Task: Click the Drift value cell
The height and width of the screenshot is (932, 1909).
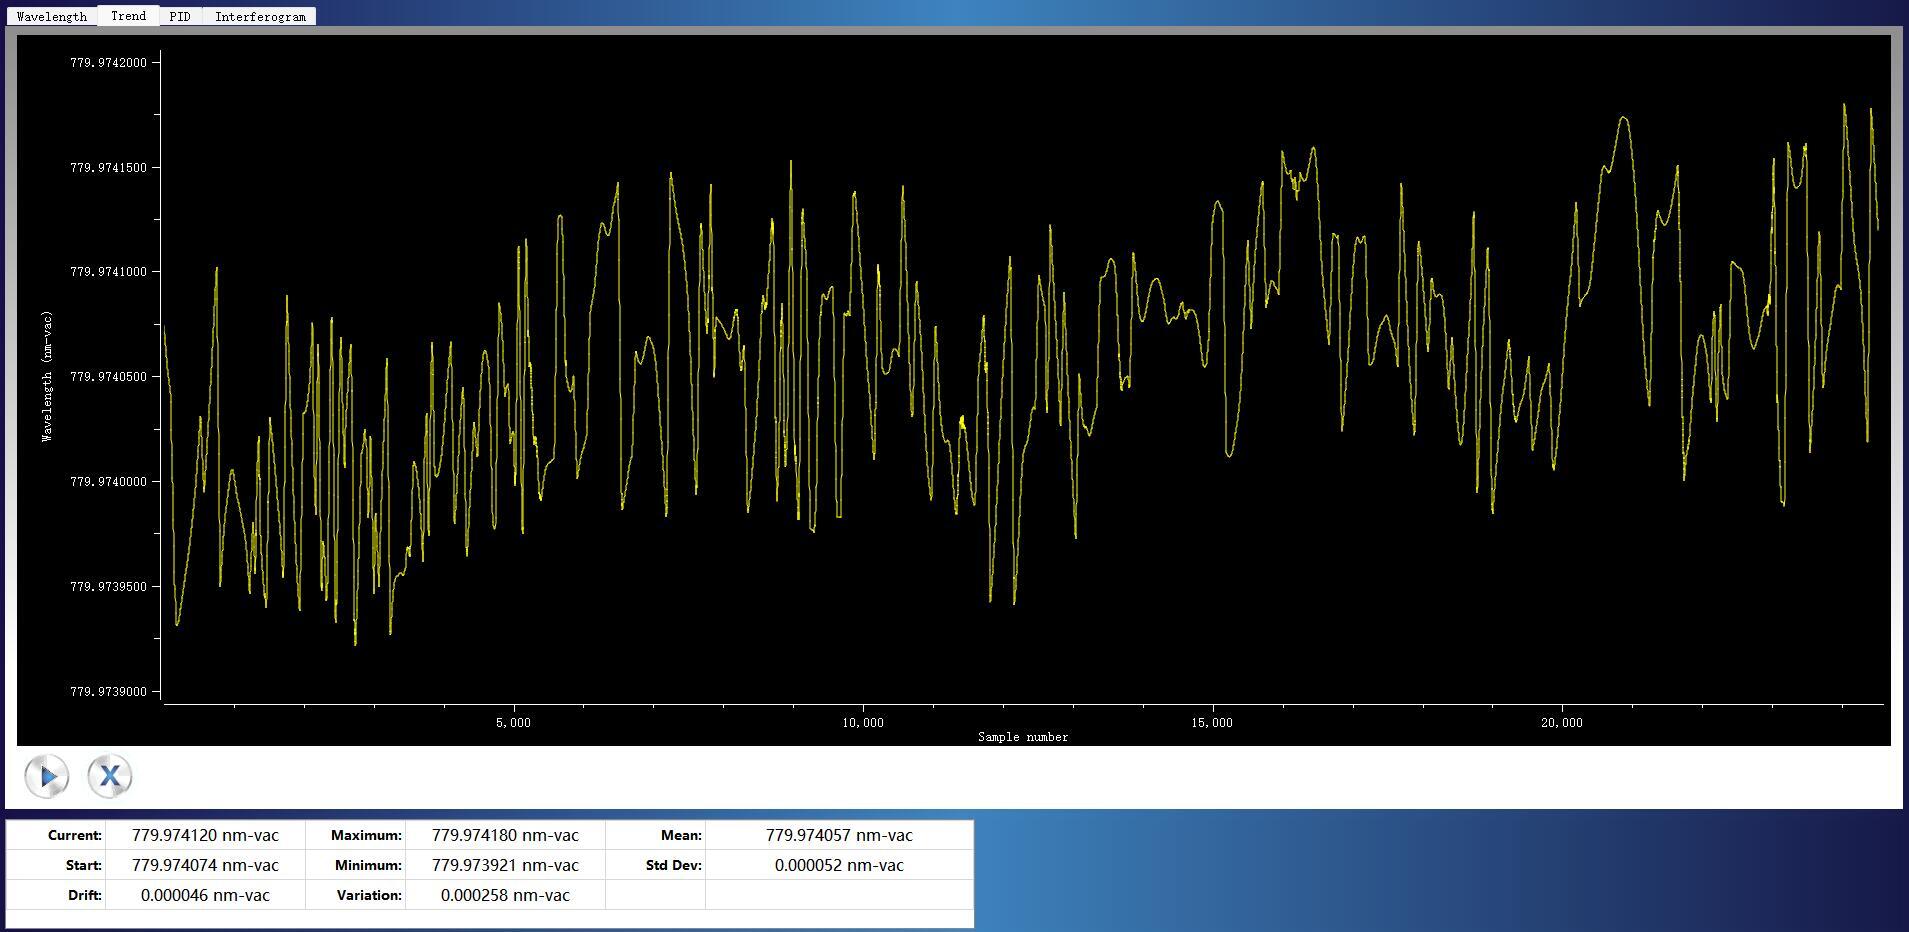Action: coord(205,895)
